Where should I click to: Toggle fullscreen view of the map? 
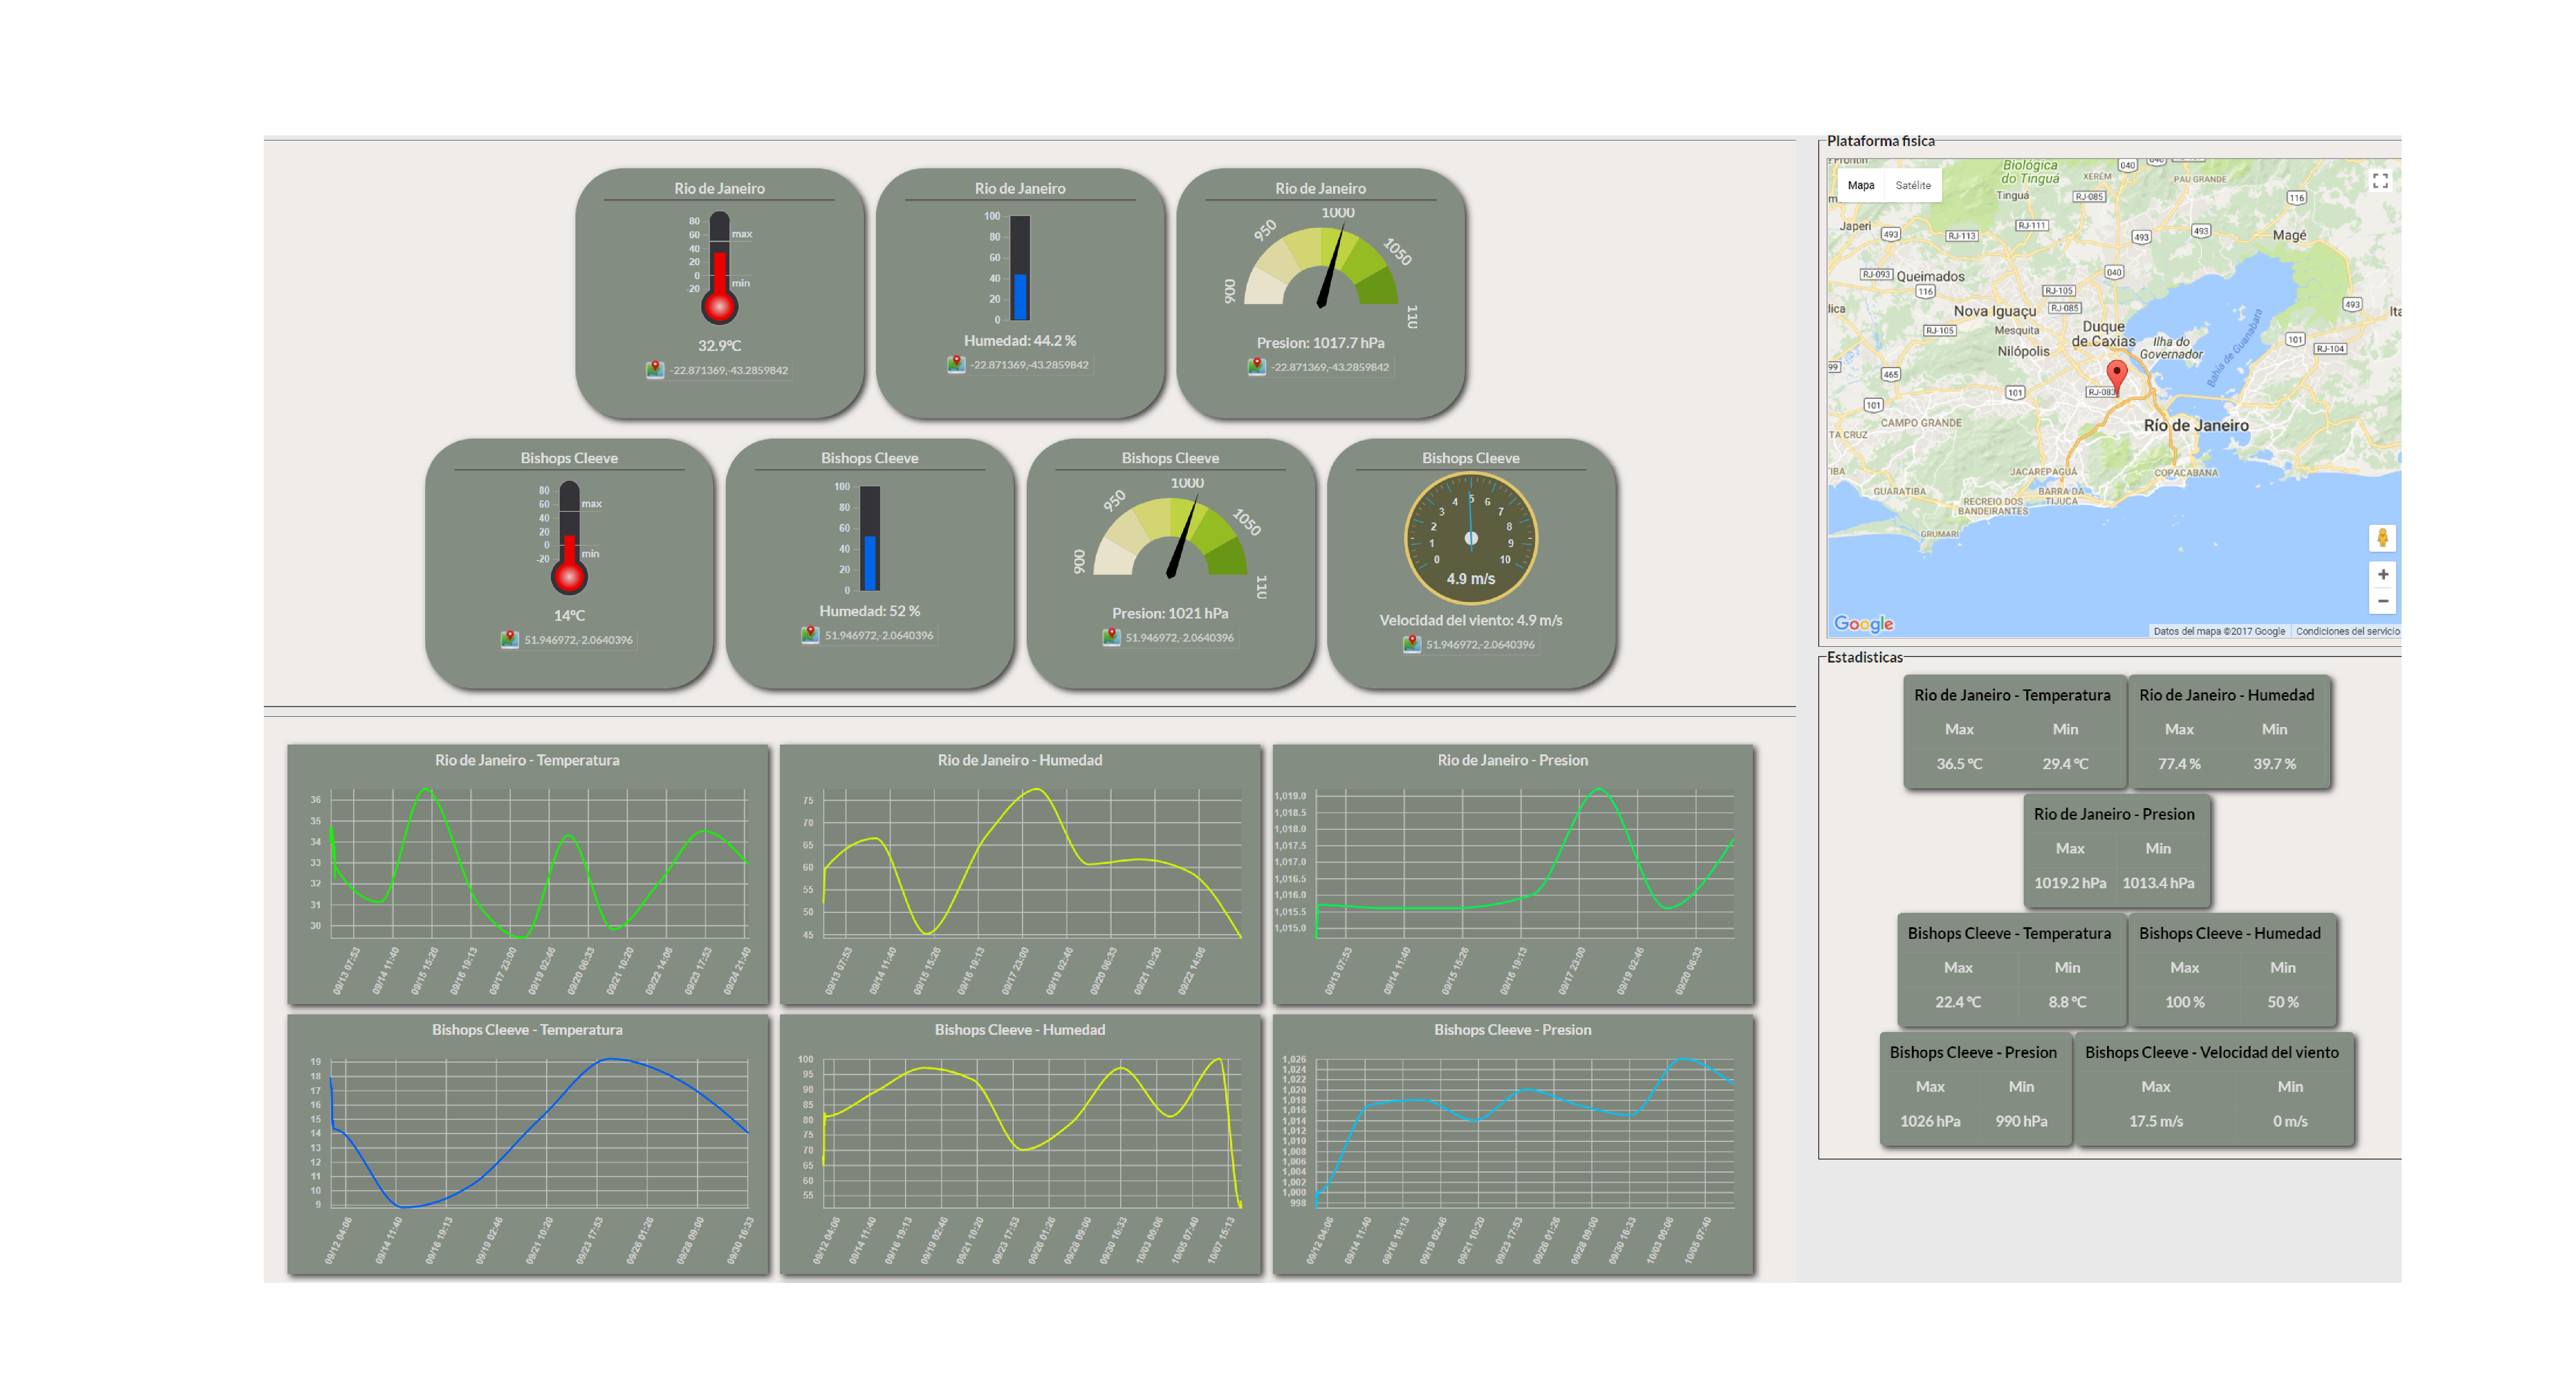click(2380, 181)
